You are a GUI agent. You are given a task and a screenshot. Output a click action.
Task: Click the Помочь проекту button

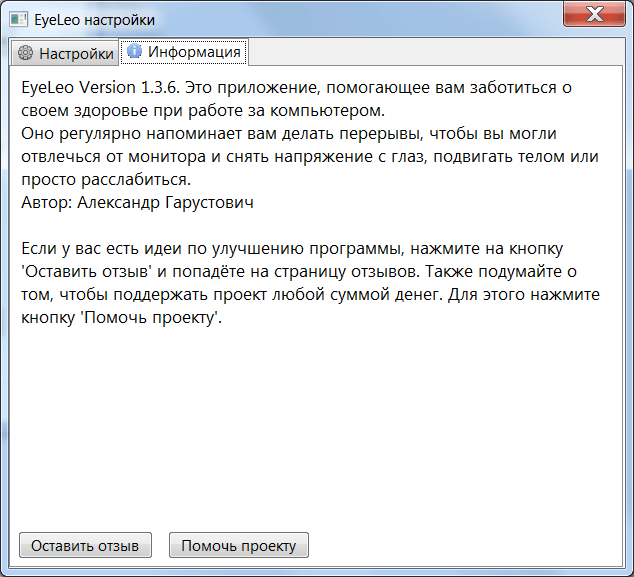(239, 545)
